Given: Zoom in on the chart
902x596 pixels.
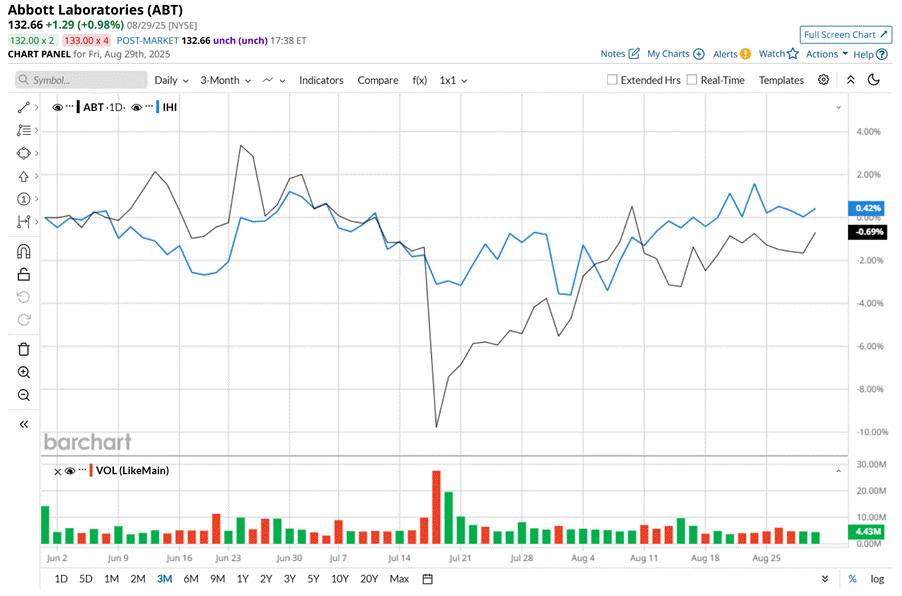Looking at the screenshot, I should click(x=24, y=372).
